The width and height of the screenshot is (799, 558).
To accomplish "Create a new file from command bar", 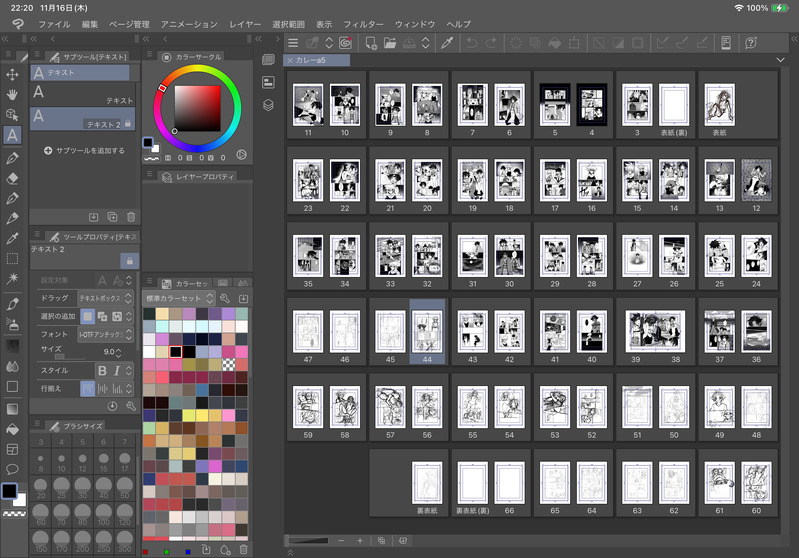I will click(x=371, y=43).
